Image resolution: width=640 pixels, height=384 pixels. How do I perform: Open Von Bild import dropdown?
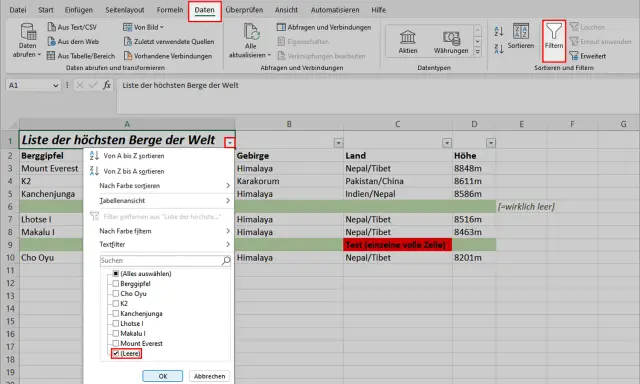[x=143, y=27]
